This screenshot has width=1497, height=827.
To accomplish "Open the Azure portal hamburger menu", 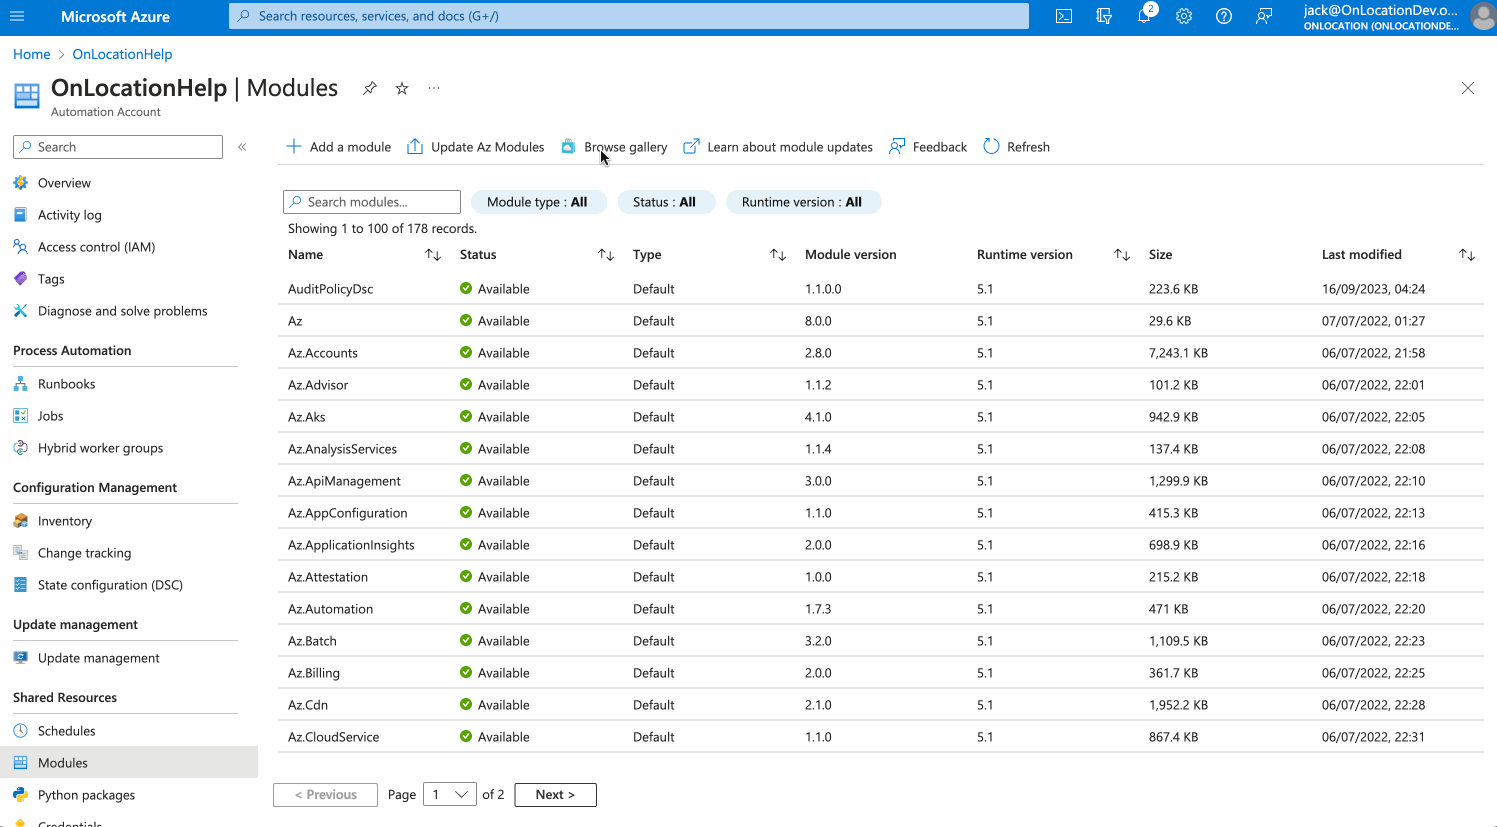I will 17,16.
